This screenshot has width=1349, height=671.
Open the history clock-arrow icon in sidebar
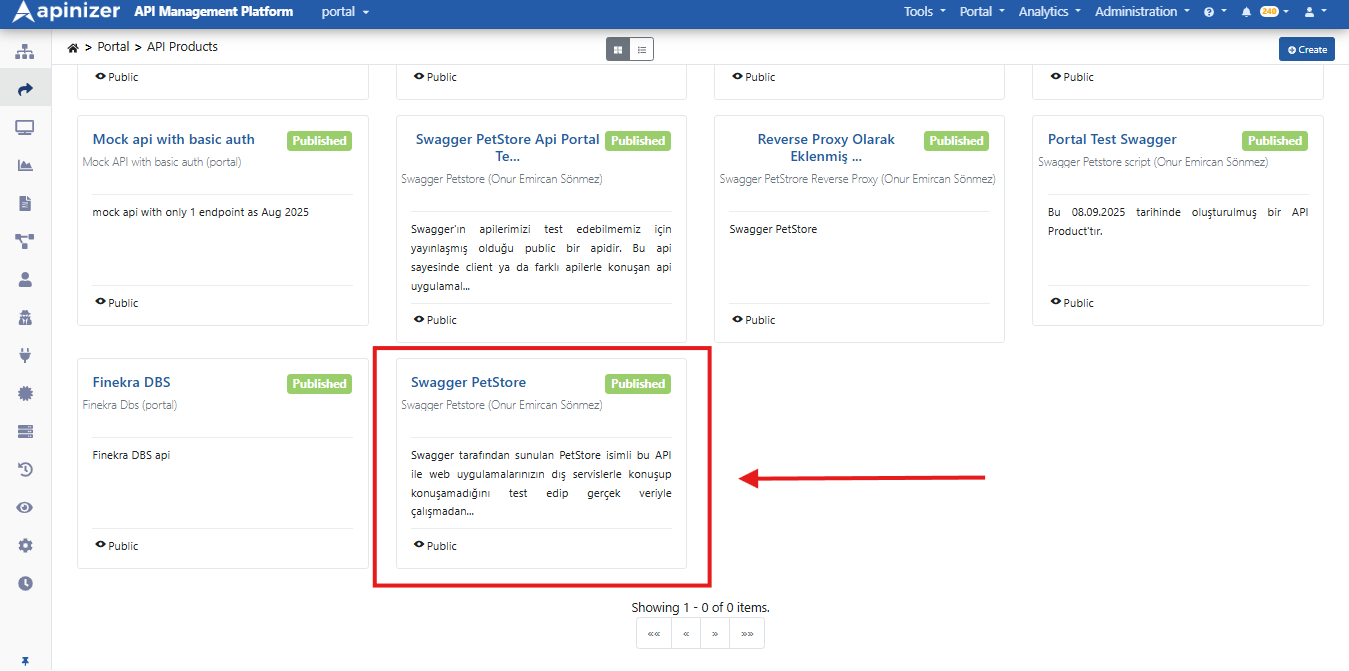(25, 469)
